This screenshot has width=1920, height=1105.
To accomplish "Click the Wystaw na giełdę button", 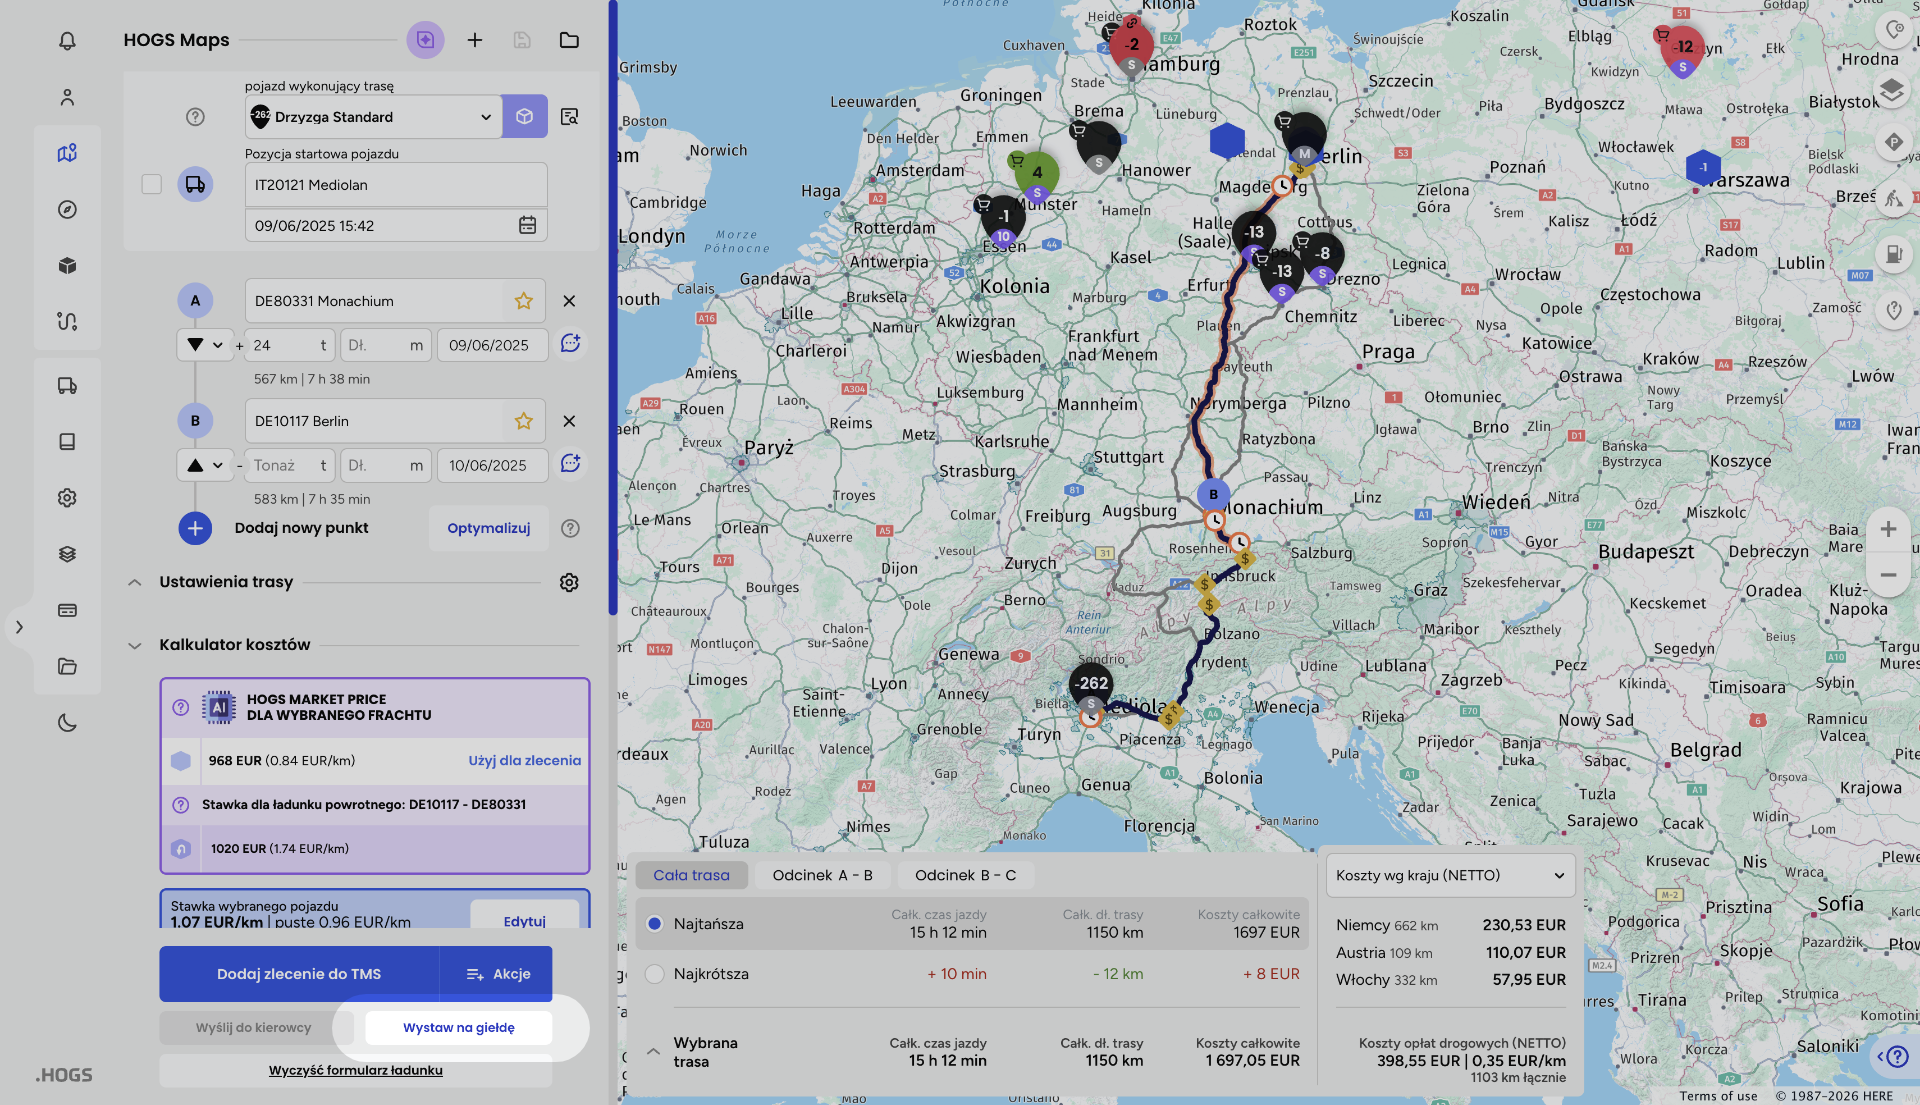I will pyautogui.click(x=459, y=1027).
